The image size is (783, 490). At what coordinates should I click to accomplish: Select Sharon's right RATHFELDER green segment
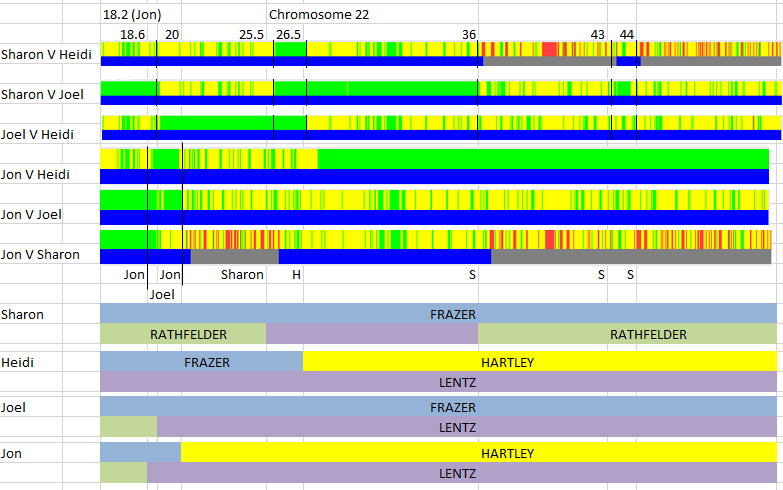pyautogui.click(x=627, y=334)
